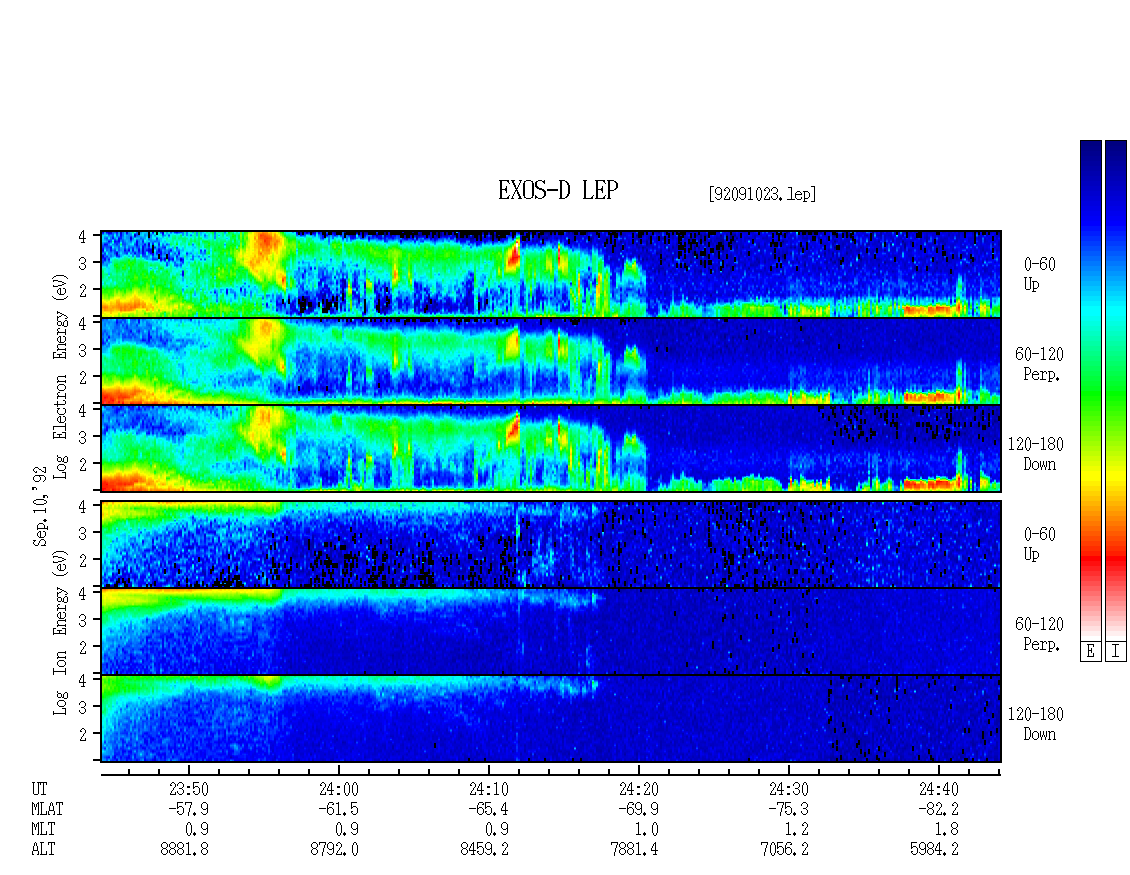Click the boxed I label under color bar

coord(1116,652)
